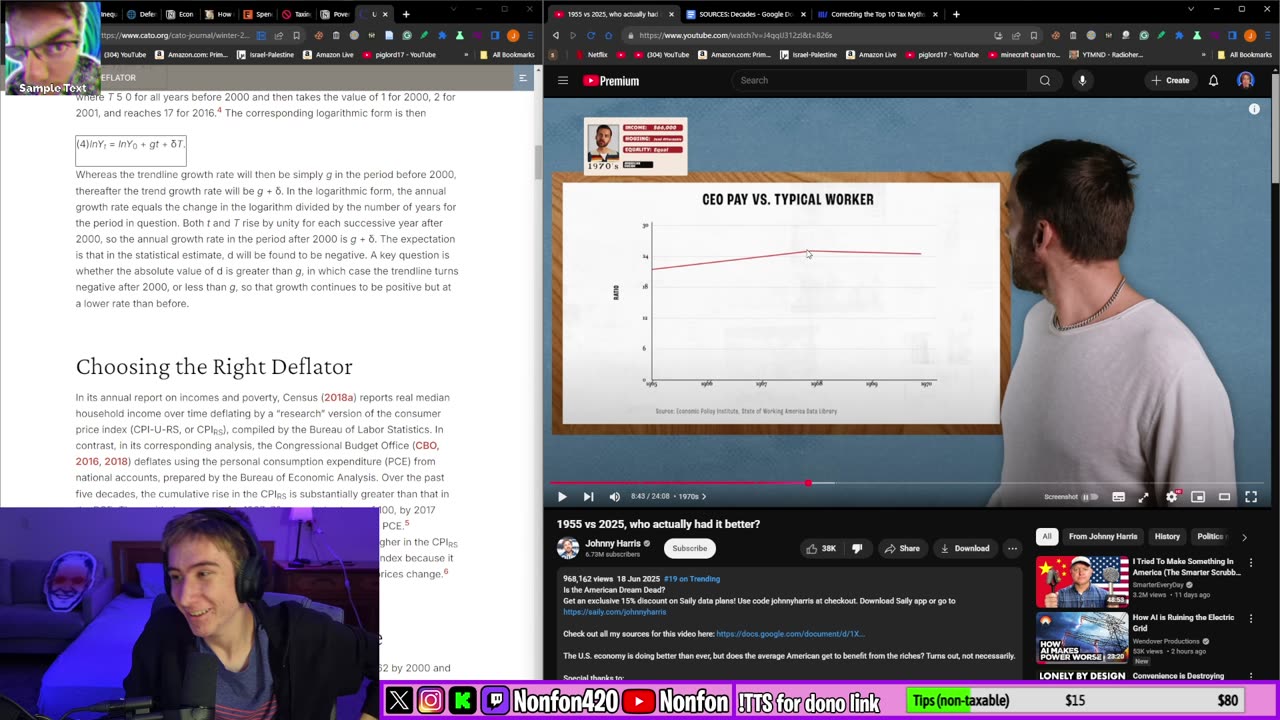Seek on the red video progress bar
Viewport: 1280px width, 720px height.
680,483
